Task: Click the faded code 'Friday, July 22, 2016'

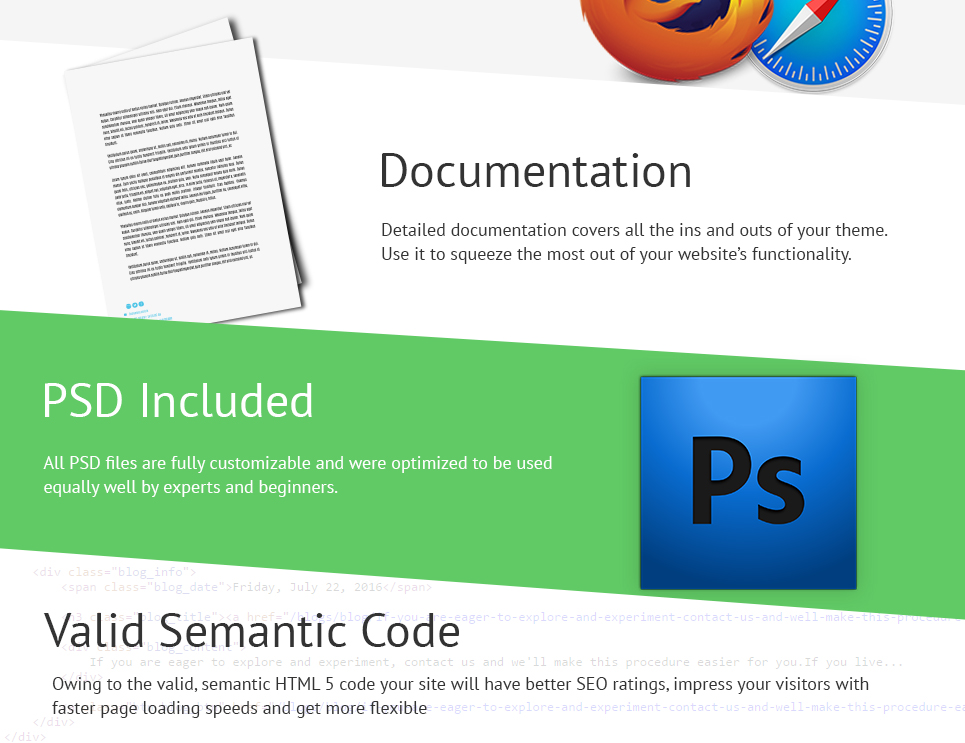Action: pos(308,587)
